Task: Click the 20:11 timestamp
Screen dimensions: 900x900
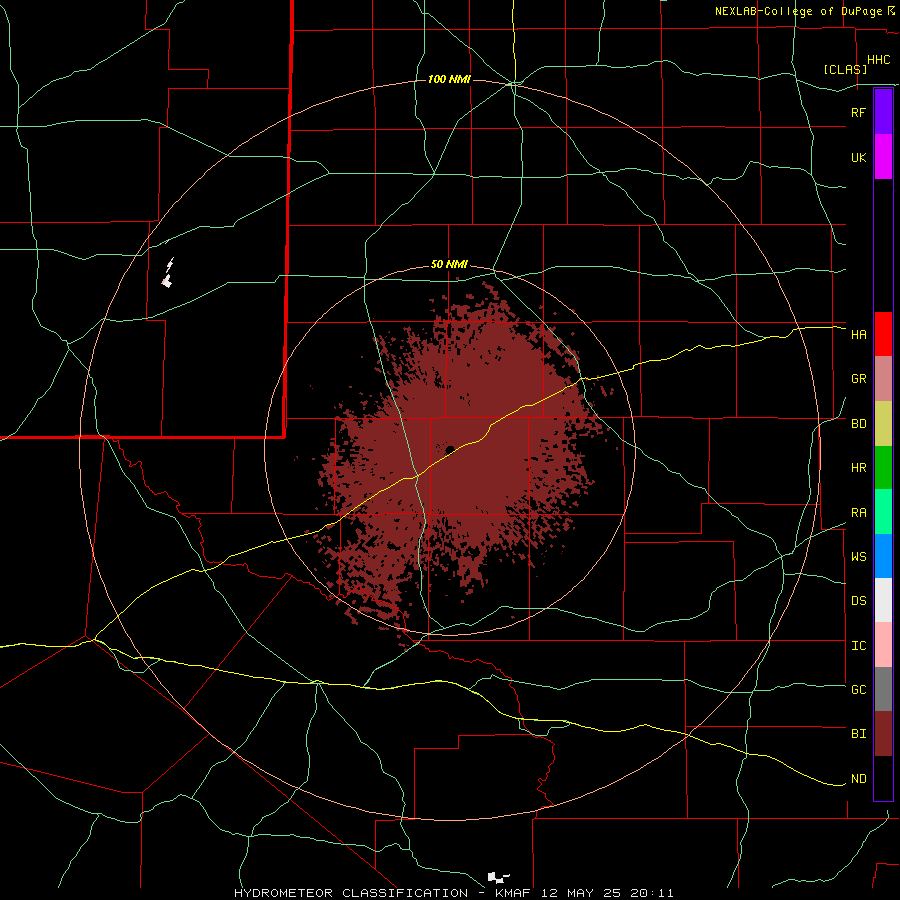Action: [652, 893]
